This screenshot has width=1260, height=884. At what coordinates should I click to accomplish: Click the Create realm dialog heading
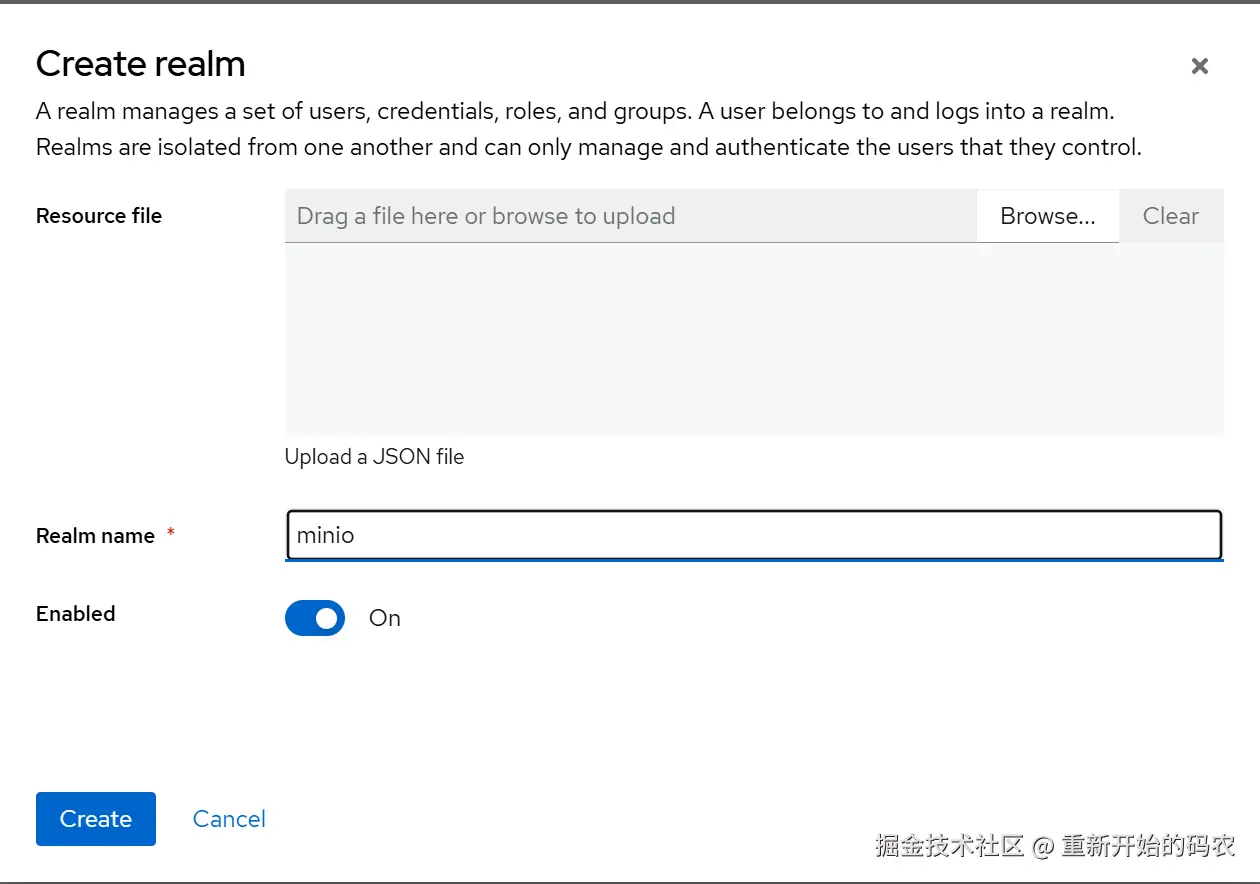pos(141,64)
